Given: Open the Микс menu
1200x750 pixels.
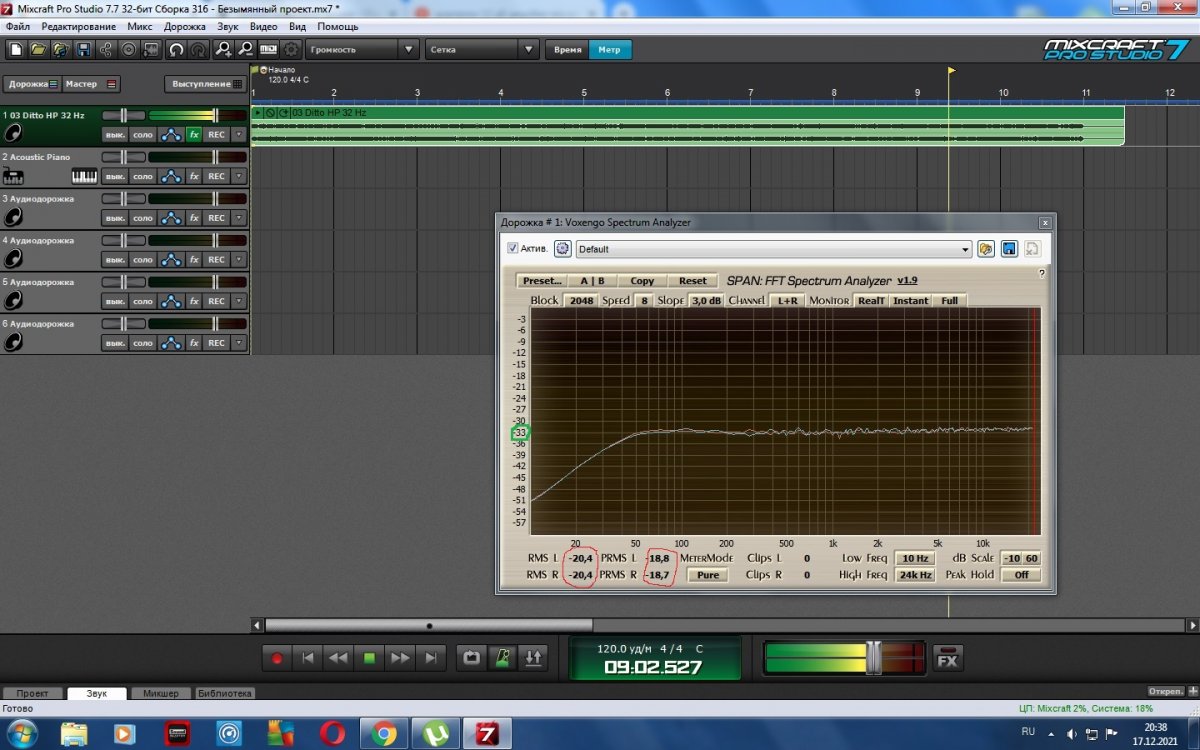Looking at the screenshot, I should coord(140,26).
